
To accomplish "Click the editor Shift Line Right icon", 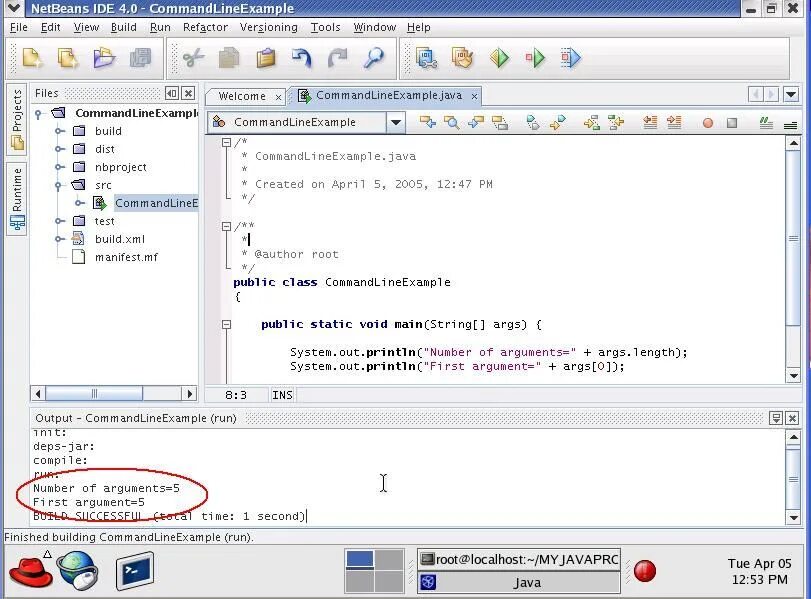I will (674, 123).
